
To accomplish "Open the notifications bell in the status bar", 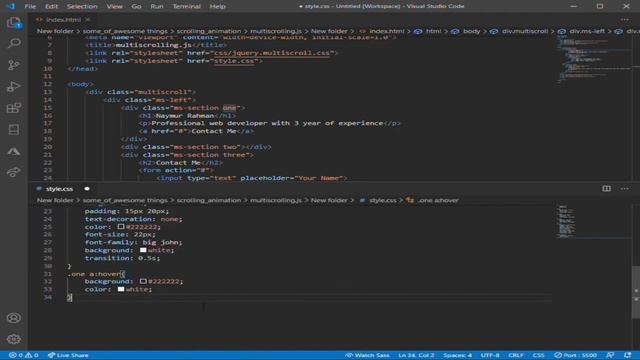I will pyautogui.click(x=627, y=355).
